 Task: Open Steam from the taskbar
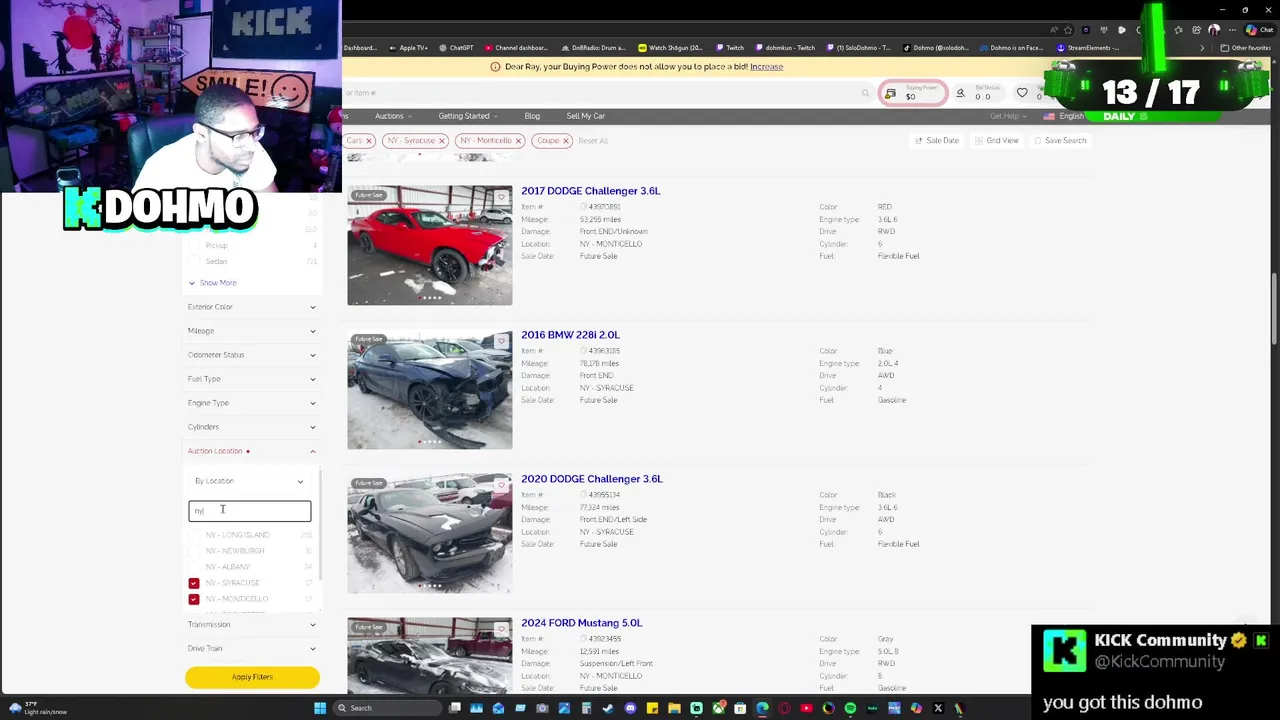608,708
